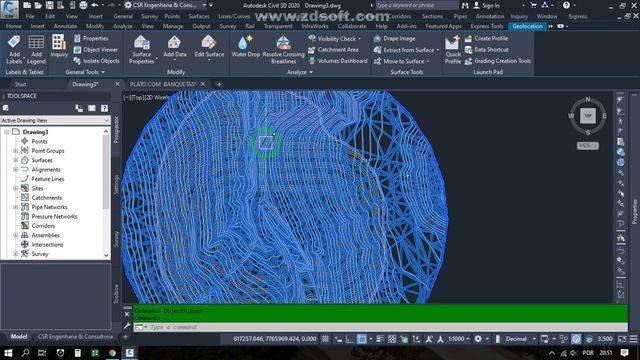This screenshot has height=360, width=640.
Task: Open the Settings tab of Toolspace
Action: 116,184
